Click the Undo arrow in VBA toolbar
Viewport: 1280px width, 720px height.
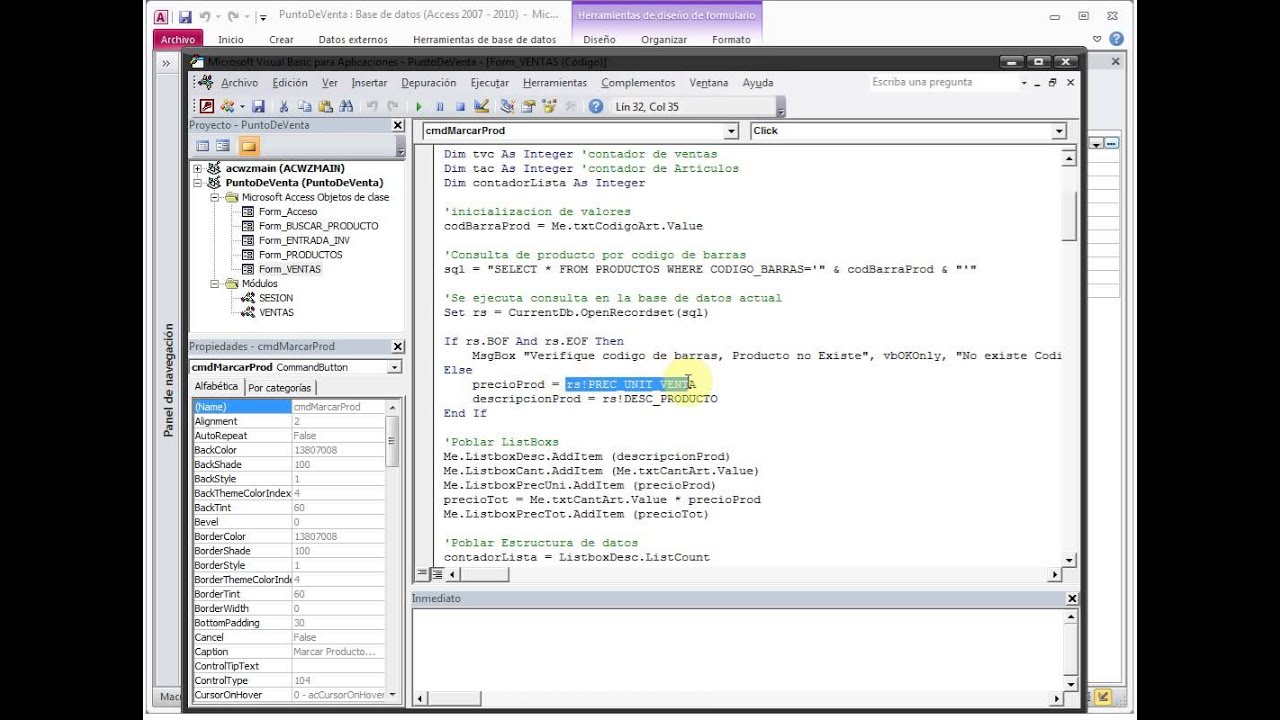372,106
